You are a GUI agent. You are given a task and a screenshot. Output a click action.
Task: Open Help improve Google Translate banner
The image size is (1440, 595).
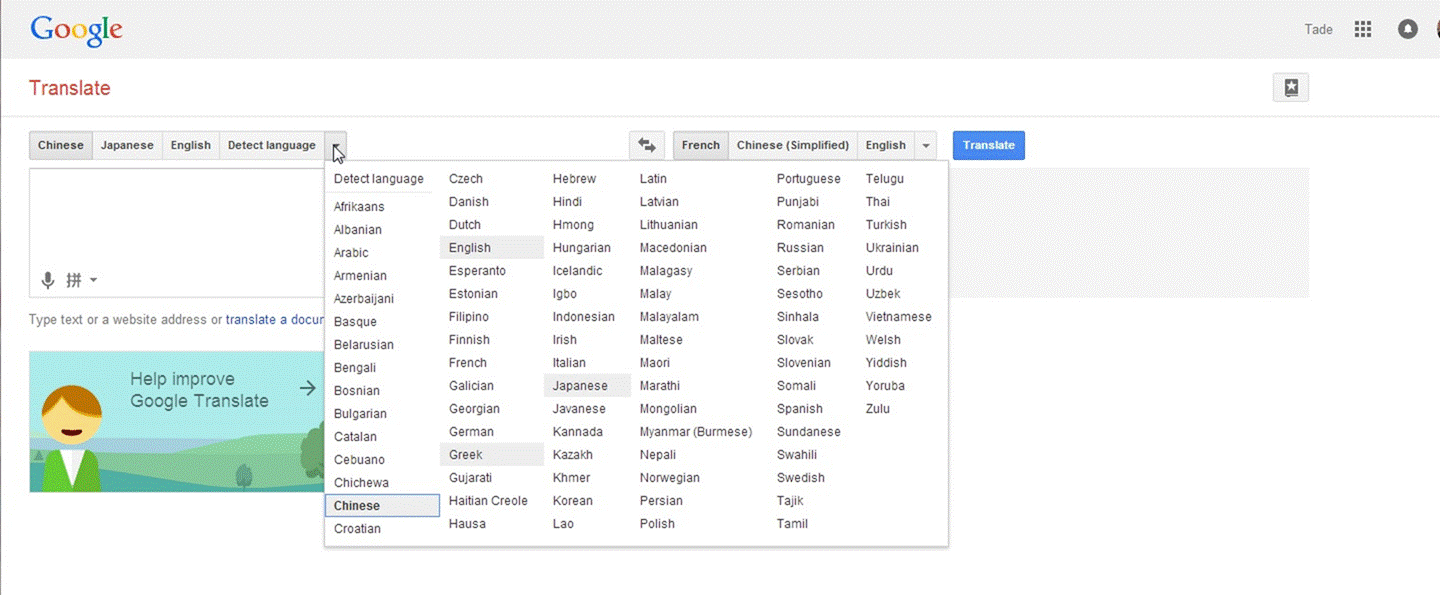pyautogui.click(x=177, y=421)
